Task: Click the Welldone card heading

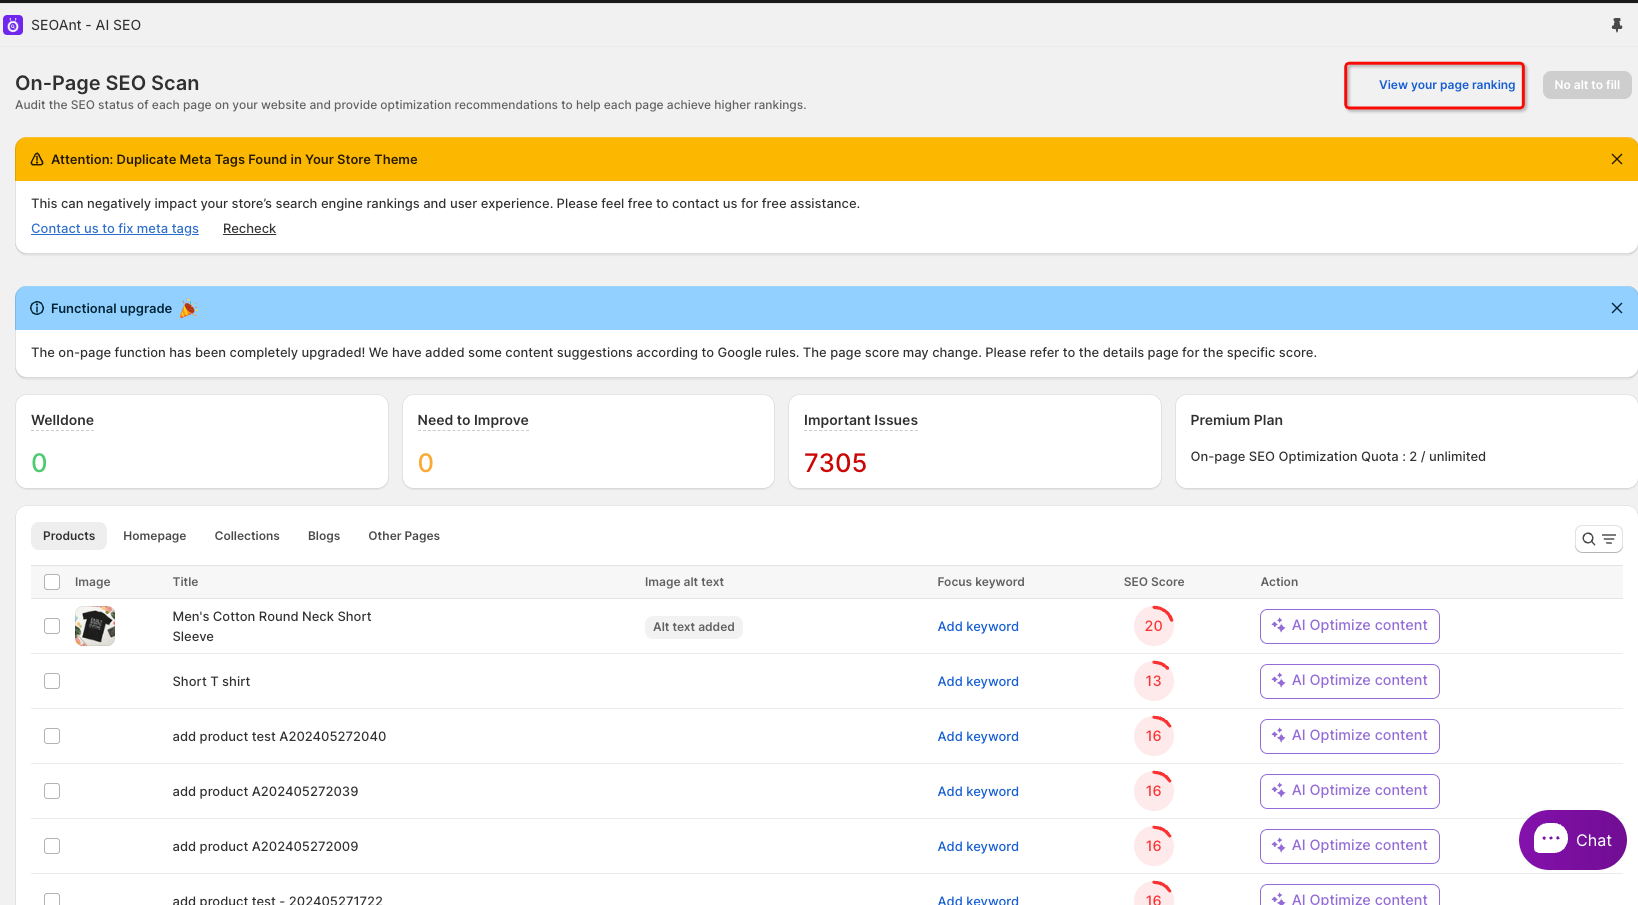Action: [x=62, y=420]
